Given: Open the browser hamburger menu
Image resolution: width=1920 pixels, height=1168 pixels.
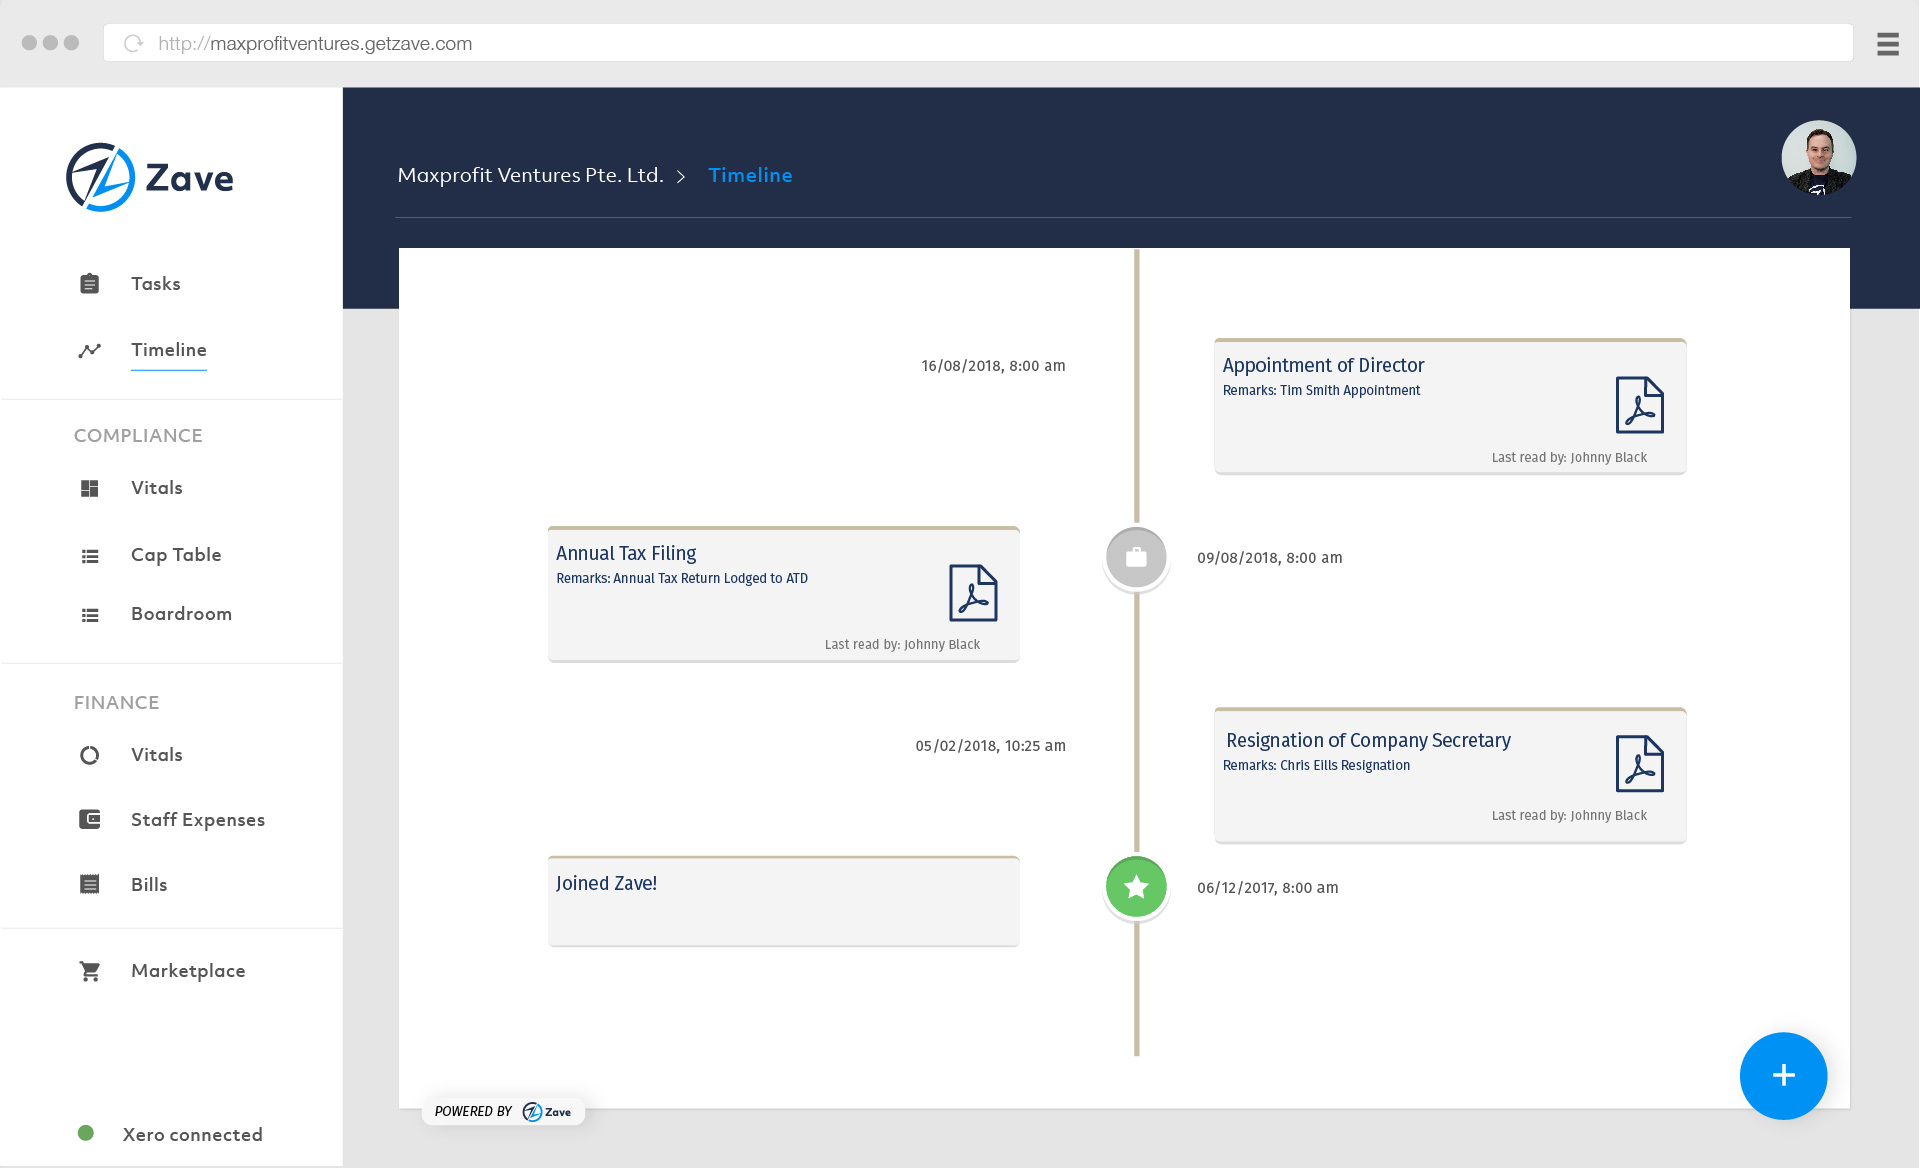Looking at the screenshot, I should pos(1887,44).
